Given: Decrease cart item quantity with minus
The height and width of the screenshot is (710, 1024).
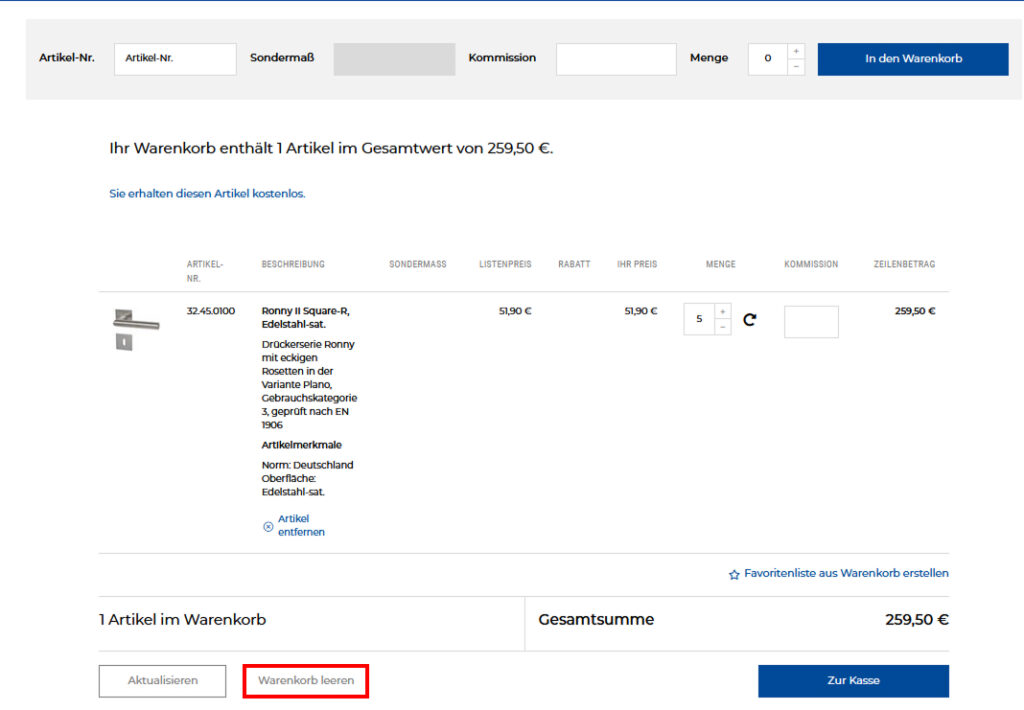Looking at the screenshot, I should tap(723, 327).
